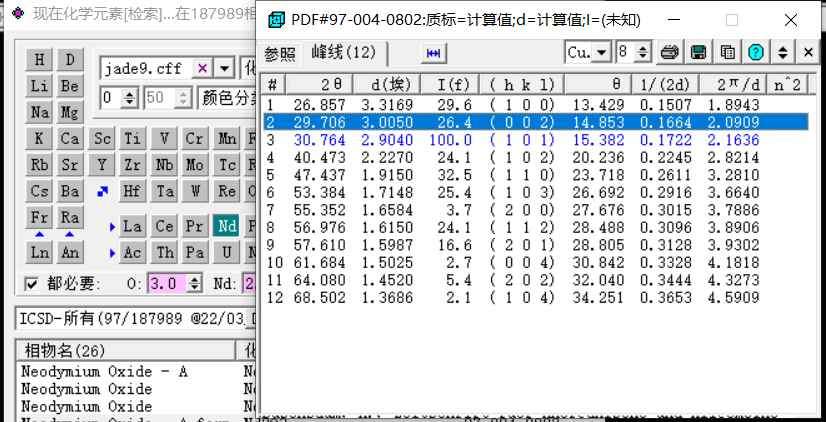
Task: Click the copy icon in the PDF toolbar
Action: pos(727,53)
